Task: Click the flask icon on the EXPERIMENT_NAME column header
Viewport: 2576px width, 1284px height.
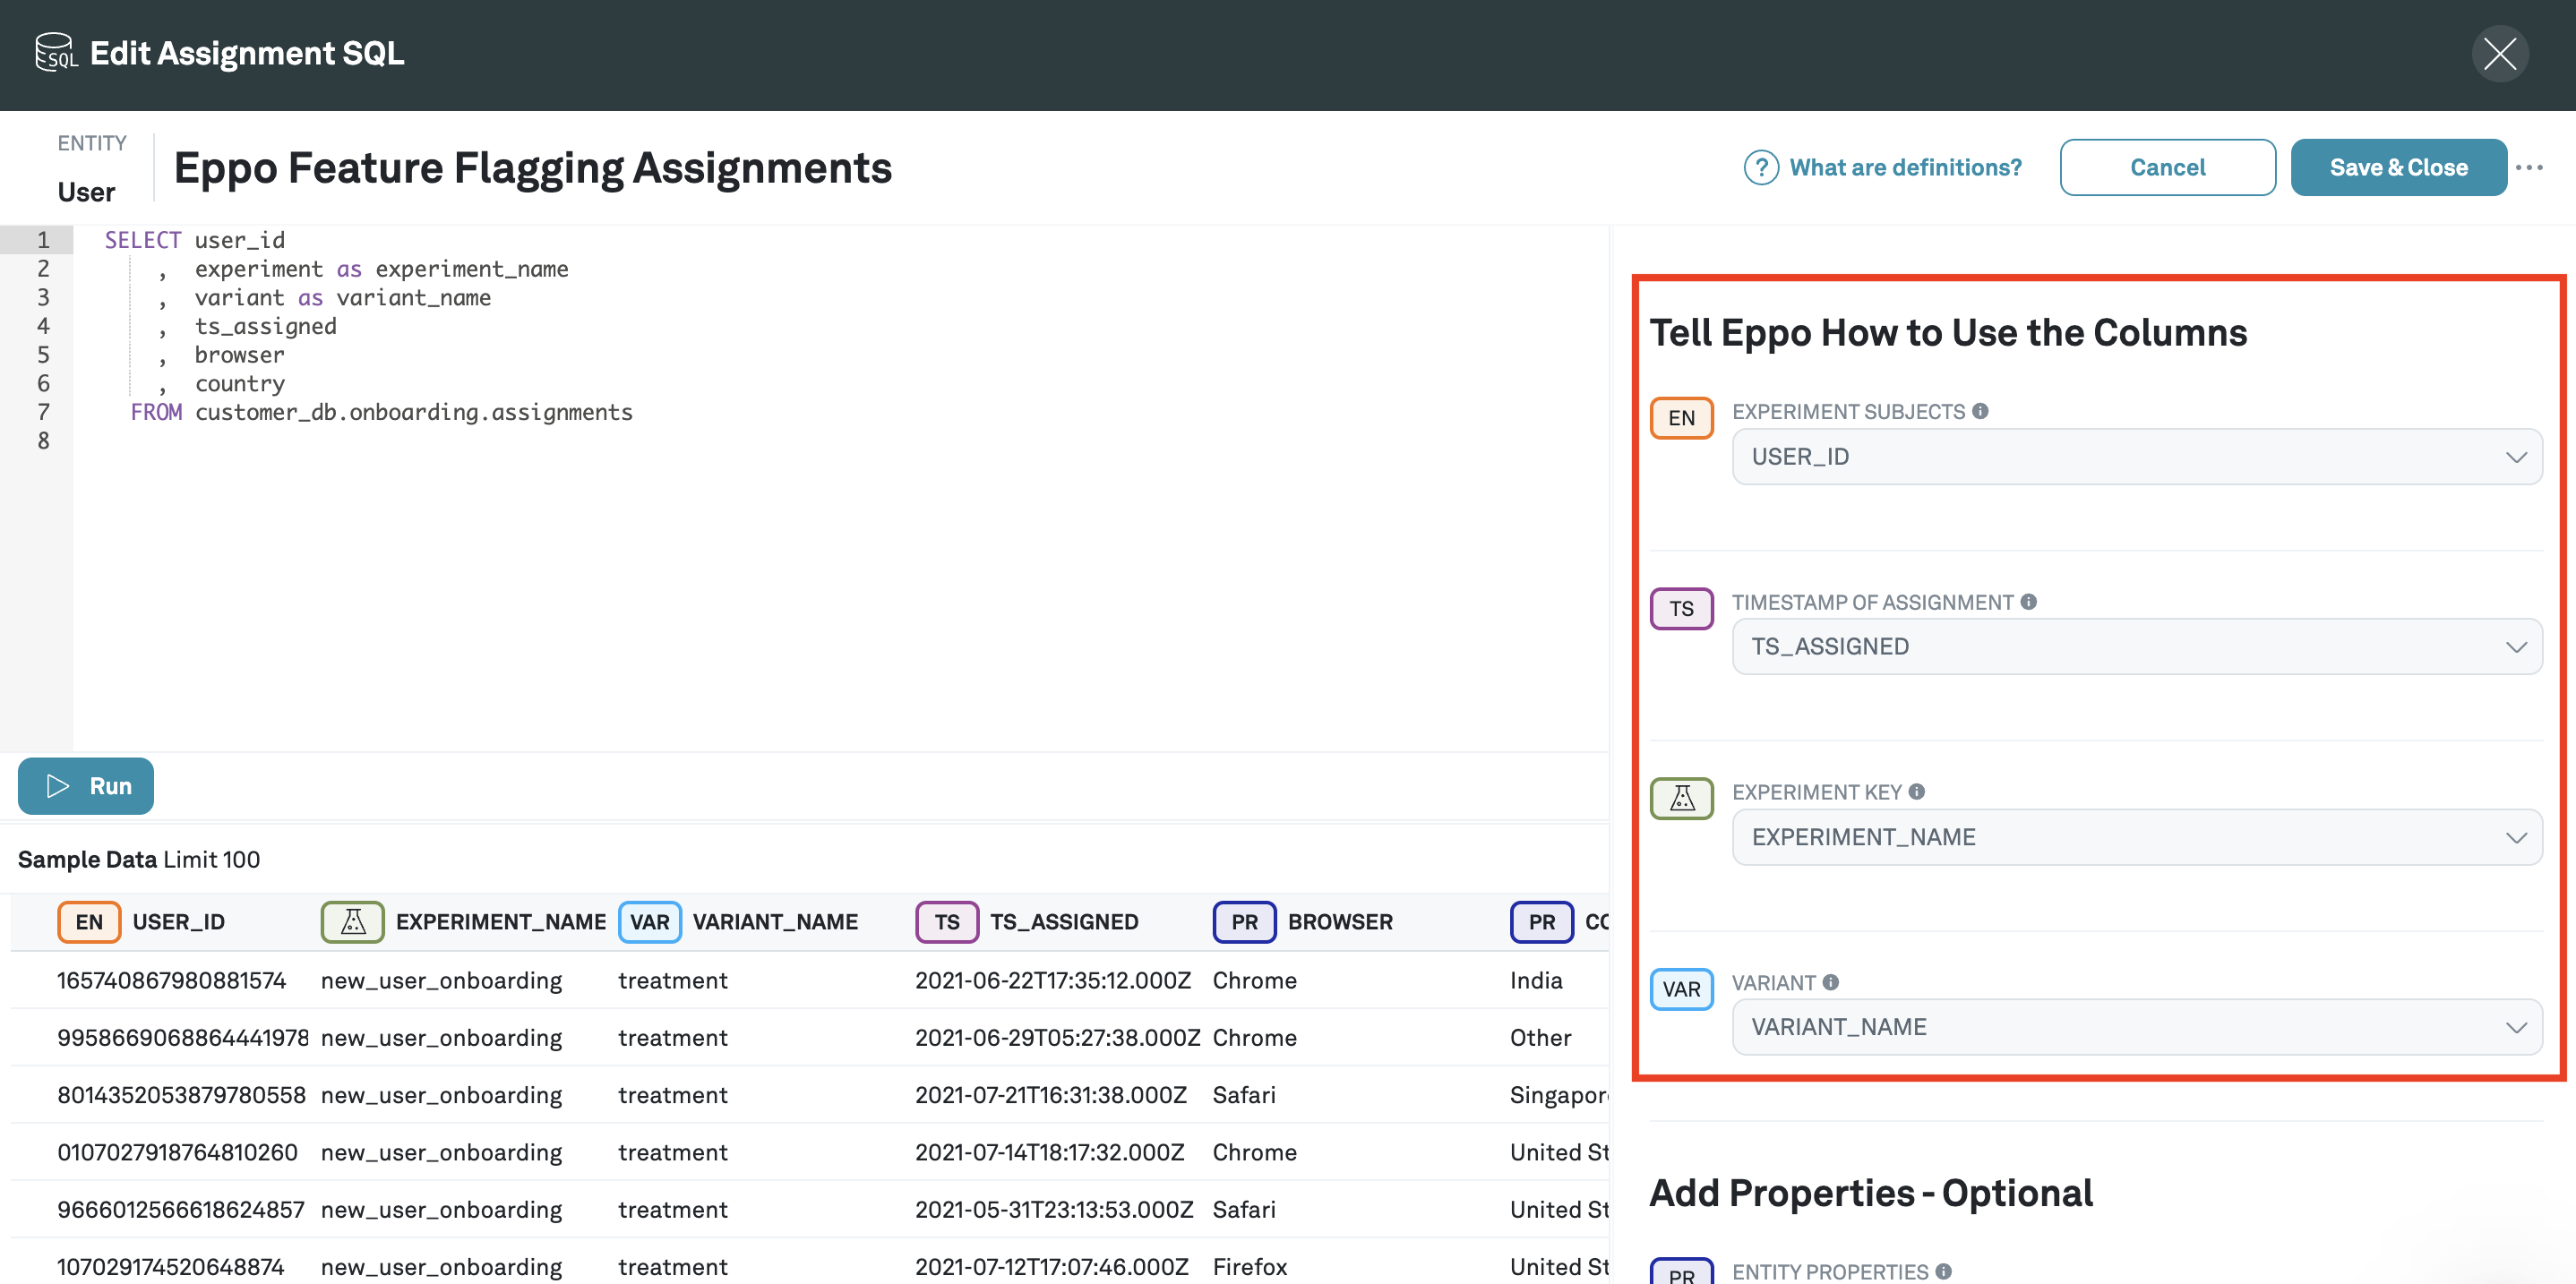Action: (352, 921)
